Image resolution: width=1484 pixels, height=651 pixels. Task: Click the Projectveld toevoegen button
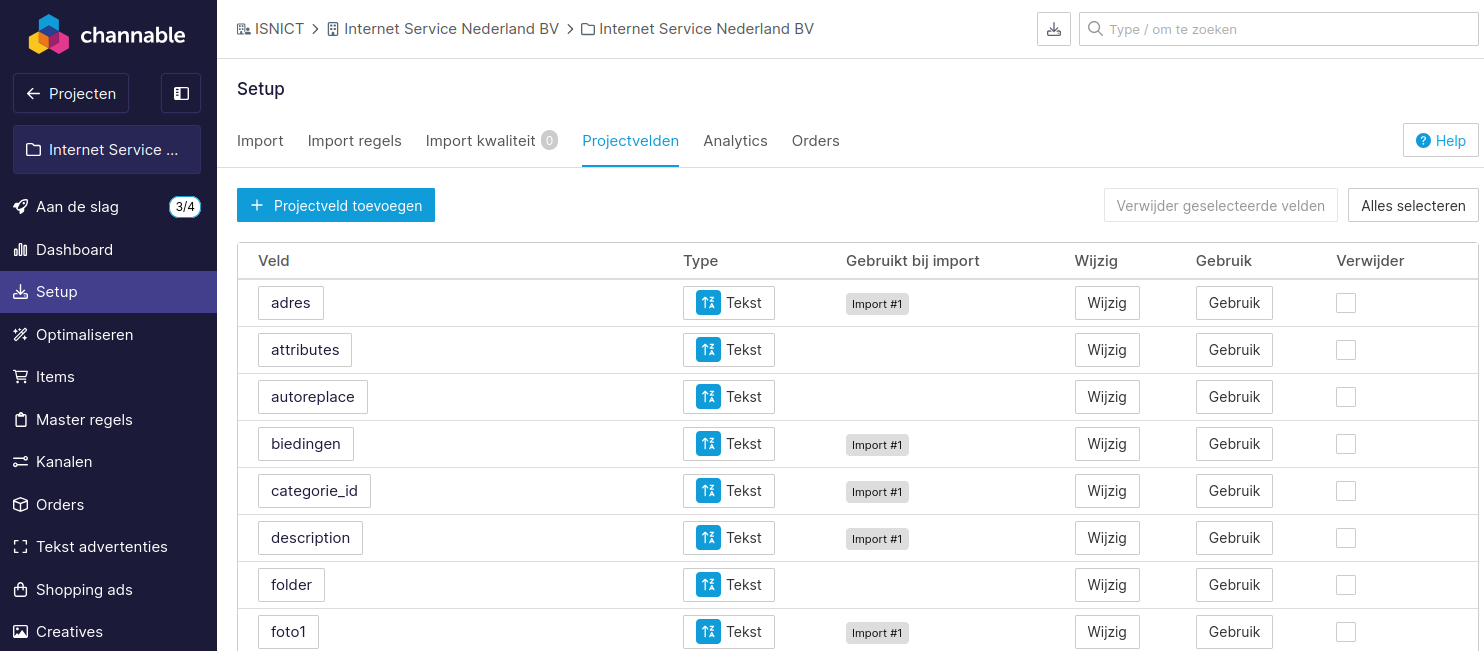pos(336,204)
